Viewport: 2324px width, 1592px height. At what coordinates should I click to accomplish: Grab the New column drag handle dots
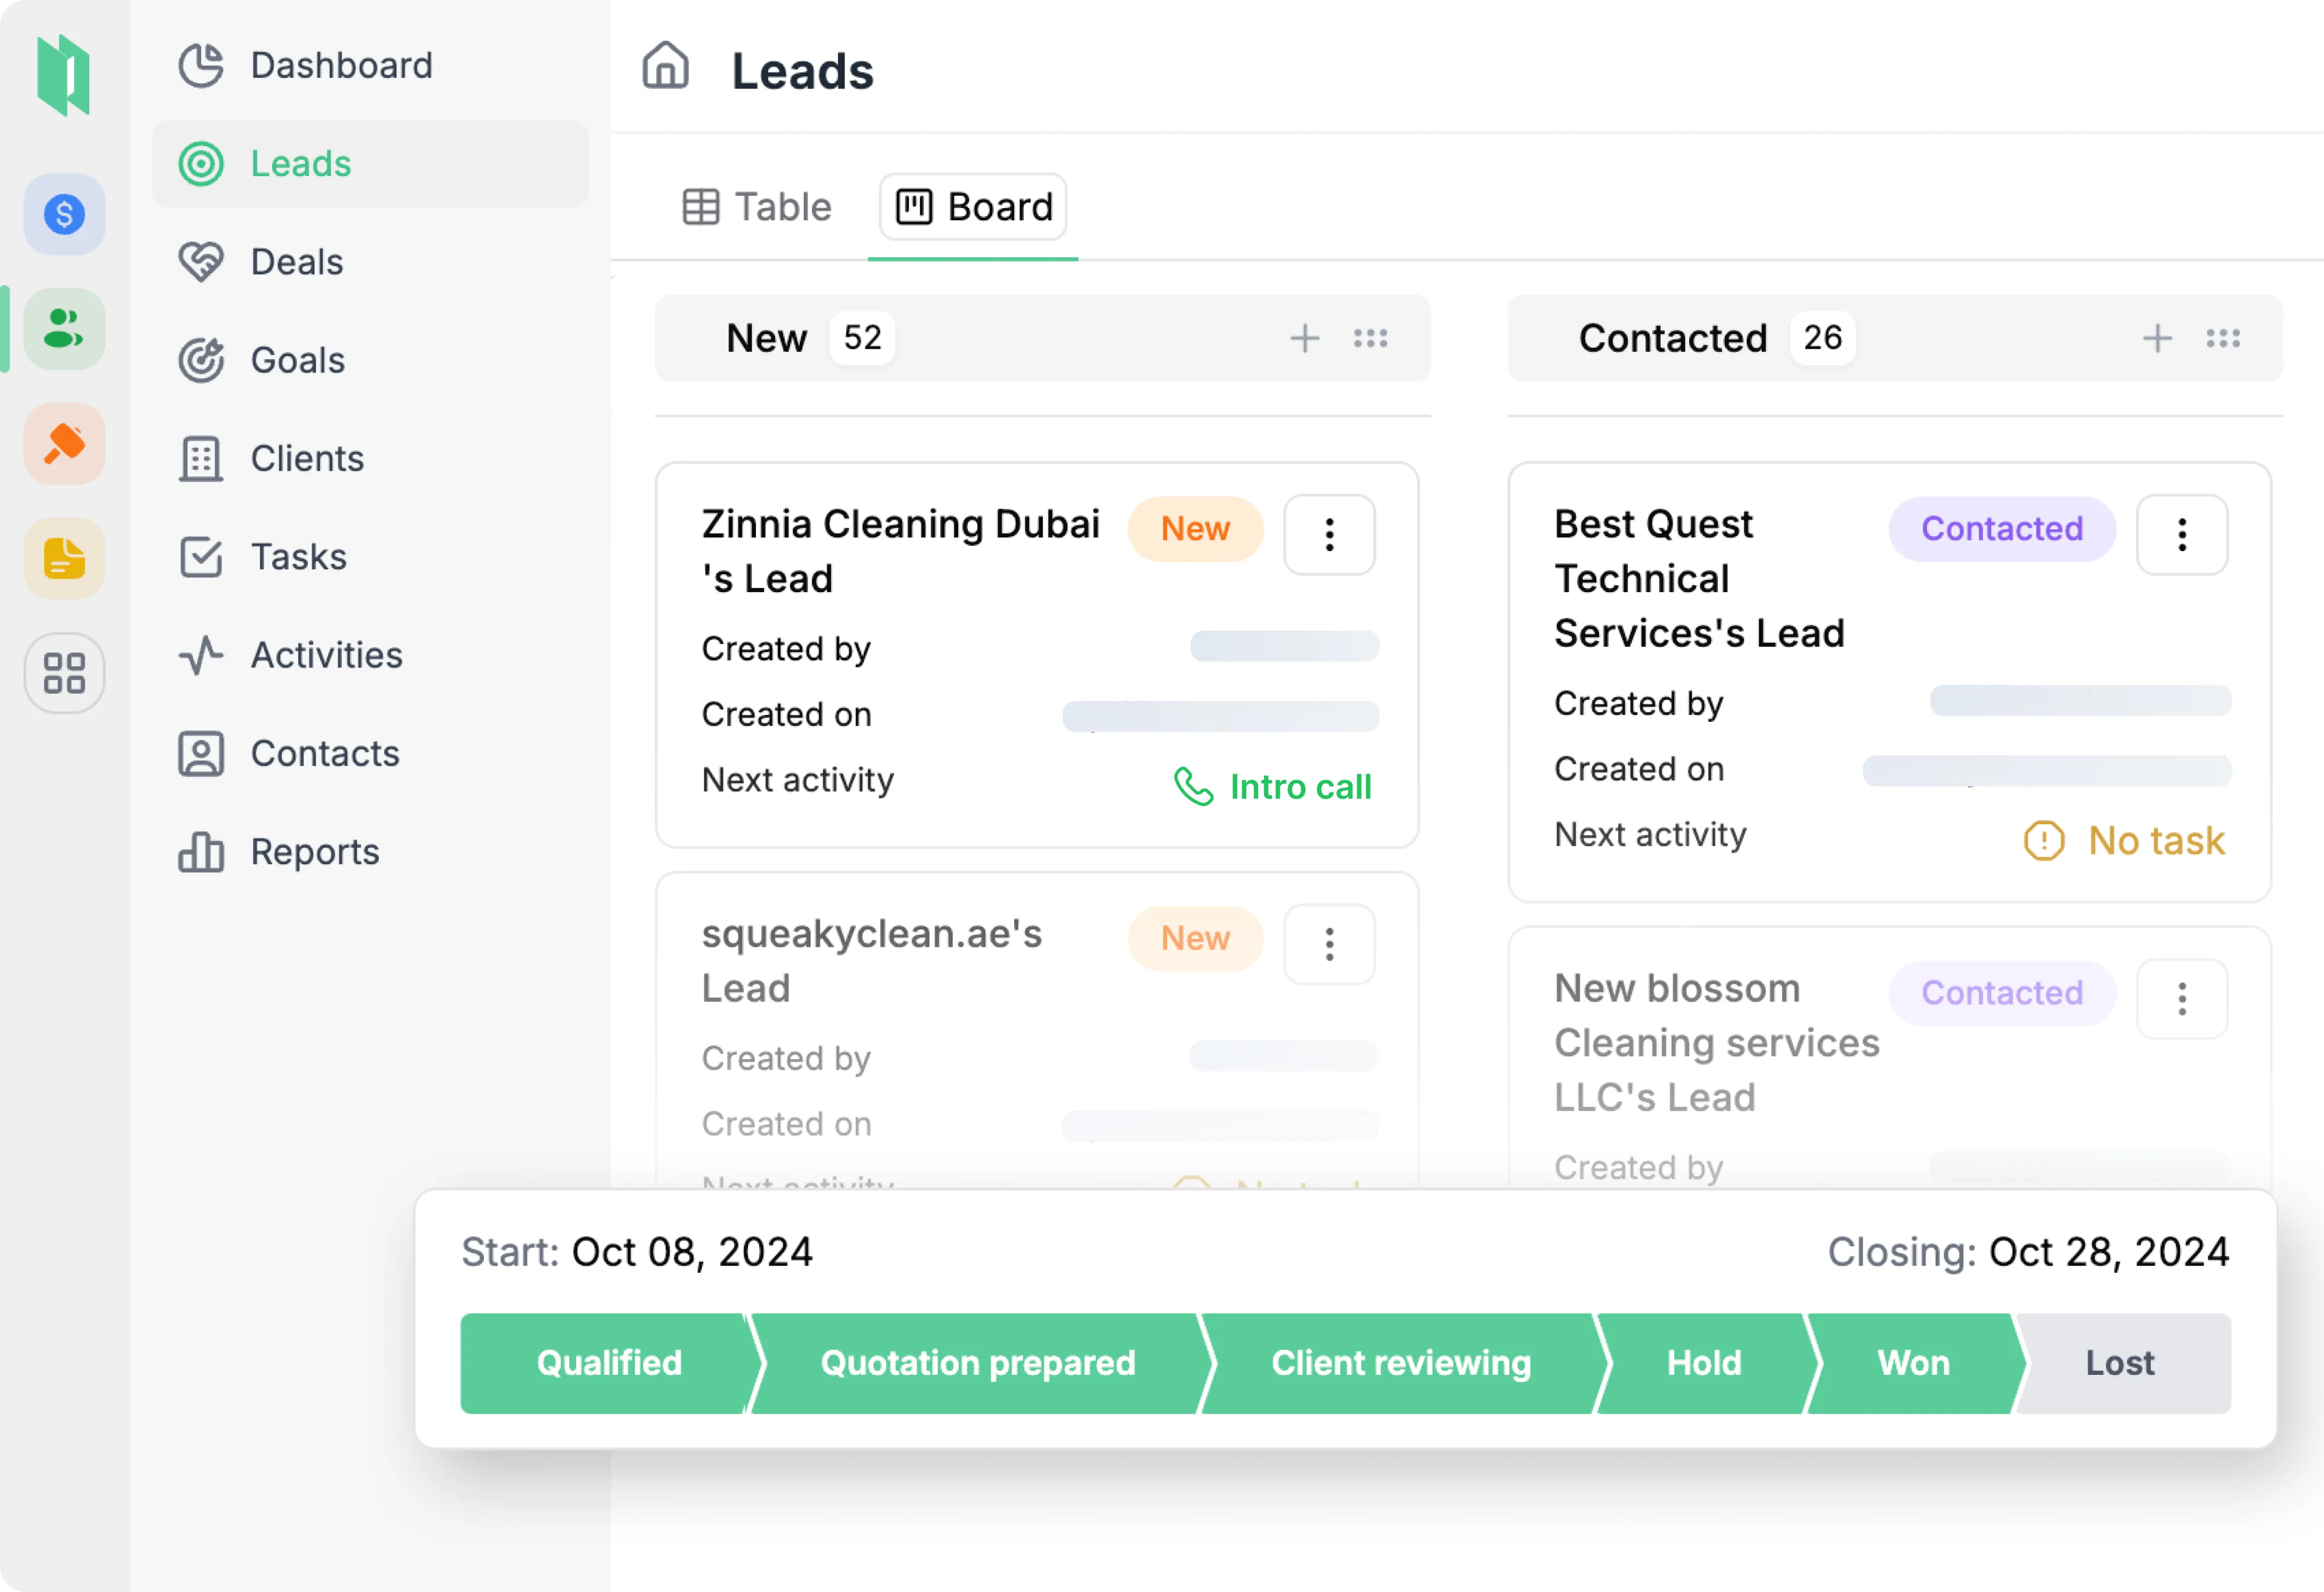point(1370,338)
